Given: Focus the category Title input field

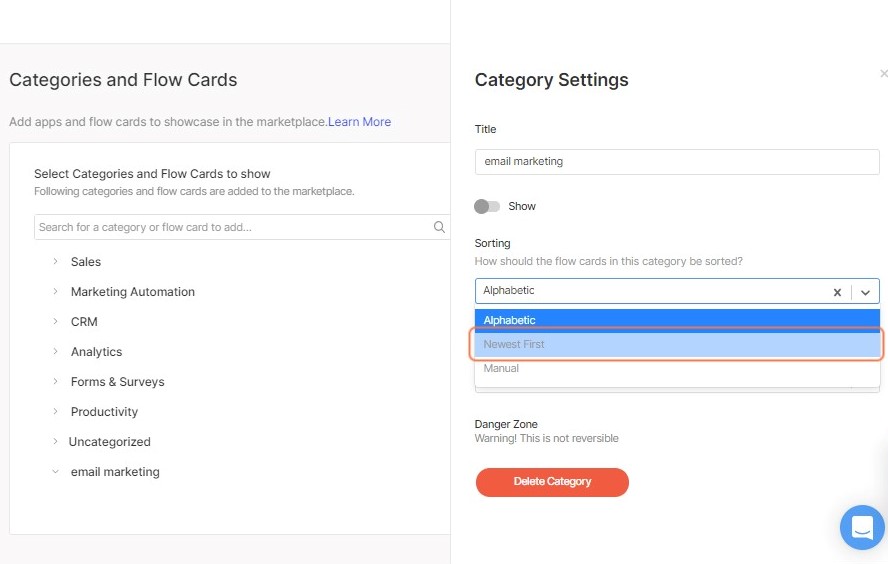Looking at the screenshot, I should (677, 162).
